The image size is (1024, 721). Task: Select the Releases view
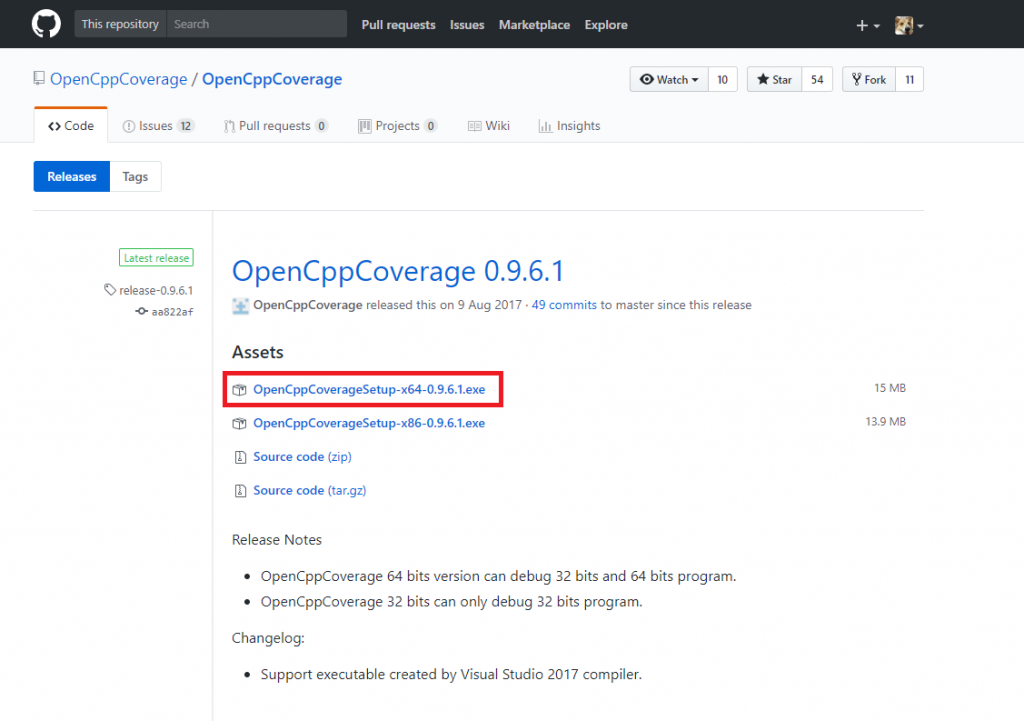pos(71,176)
